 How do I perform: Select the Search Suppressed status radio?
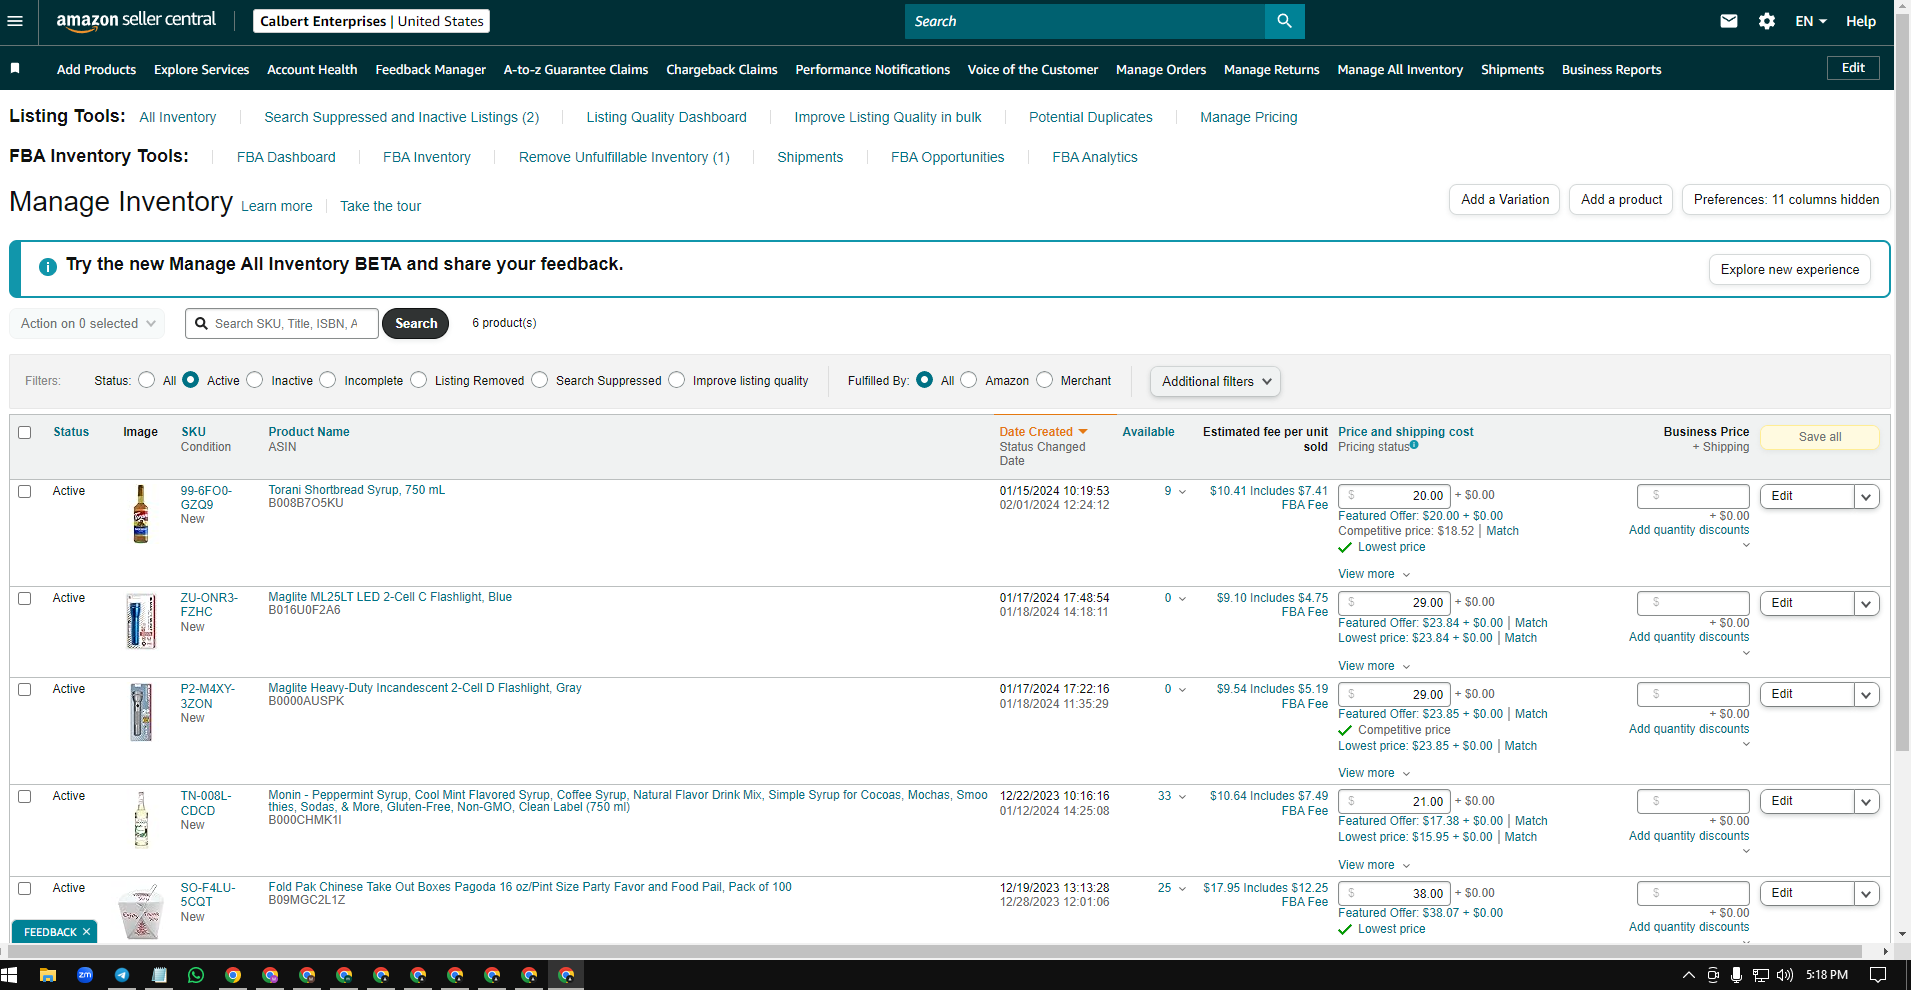(540, 380)
